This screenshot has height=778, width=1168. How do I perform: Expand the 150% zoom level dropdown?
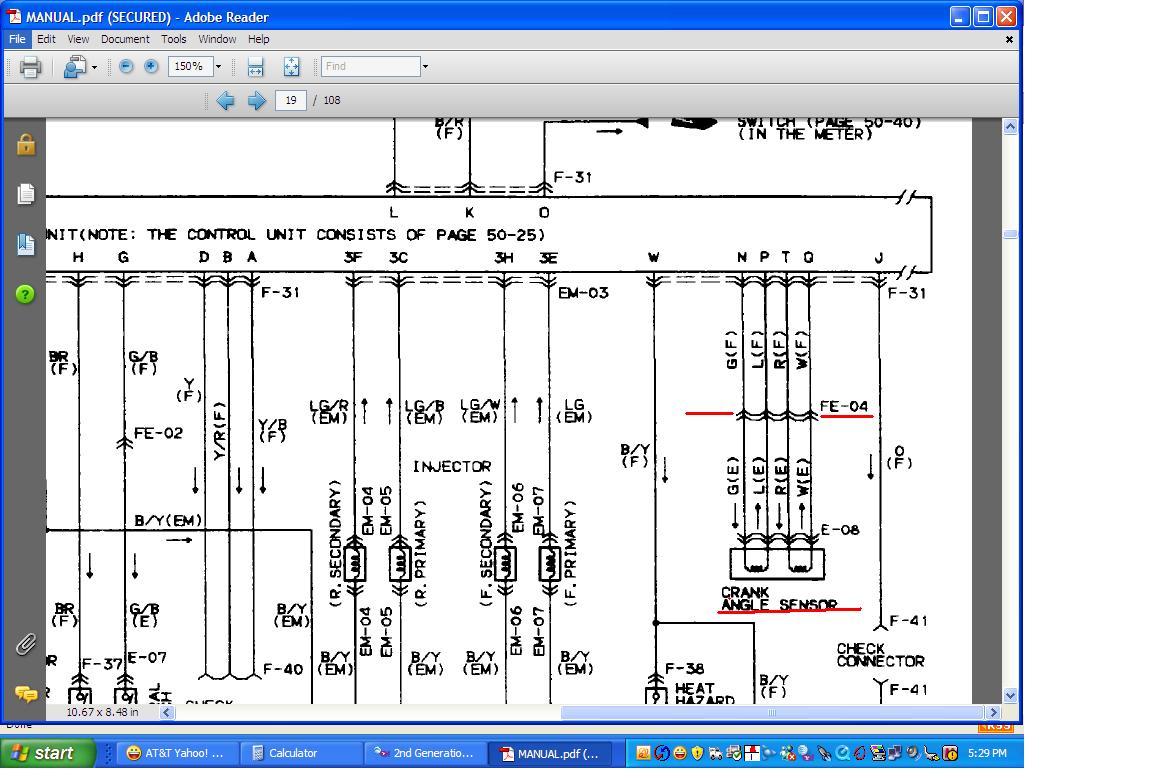tap(218, 66)
